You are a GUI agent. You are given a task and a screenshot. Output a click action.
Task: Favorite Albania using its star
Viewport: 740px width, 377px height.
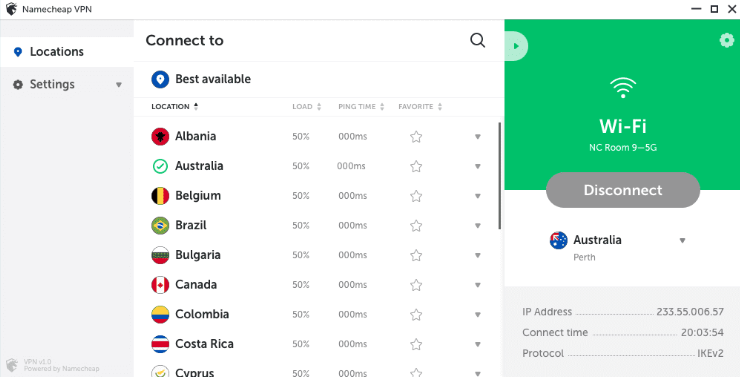tap(416, 137)
